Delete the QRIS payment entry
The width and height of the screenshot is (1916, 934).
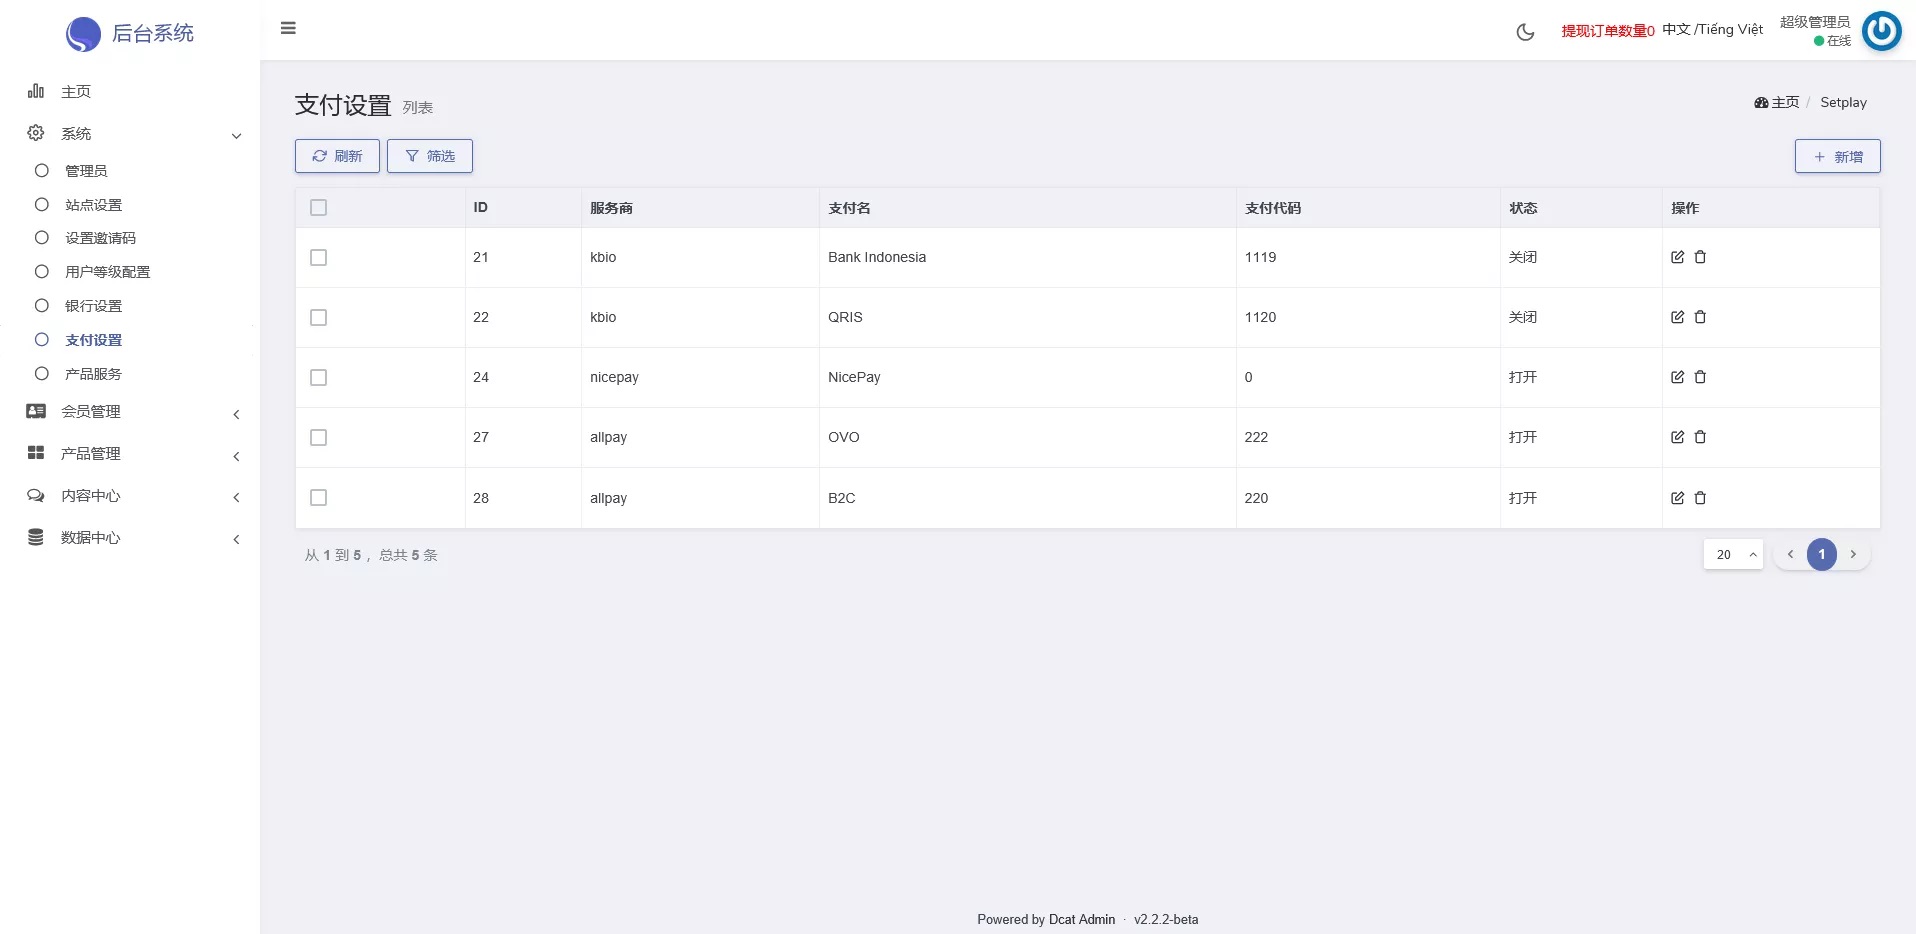click(x=1700, y=317)
